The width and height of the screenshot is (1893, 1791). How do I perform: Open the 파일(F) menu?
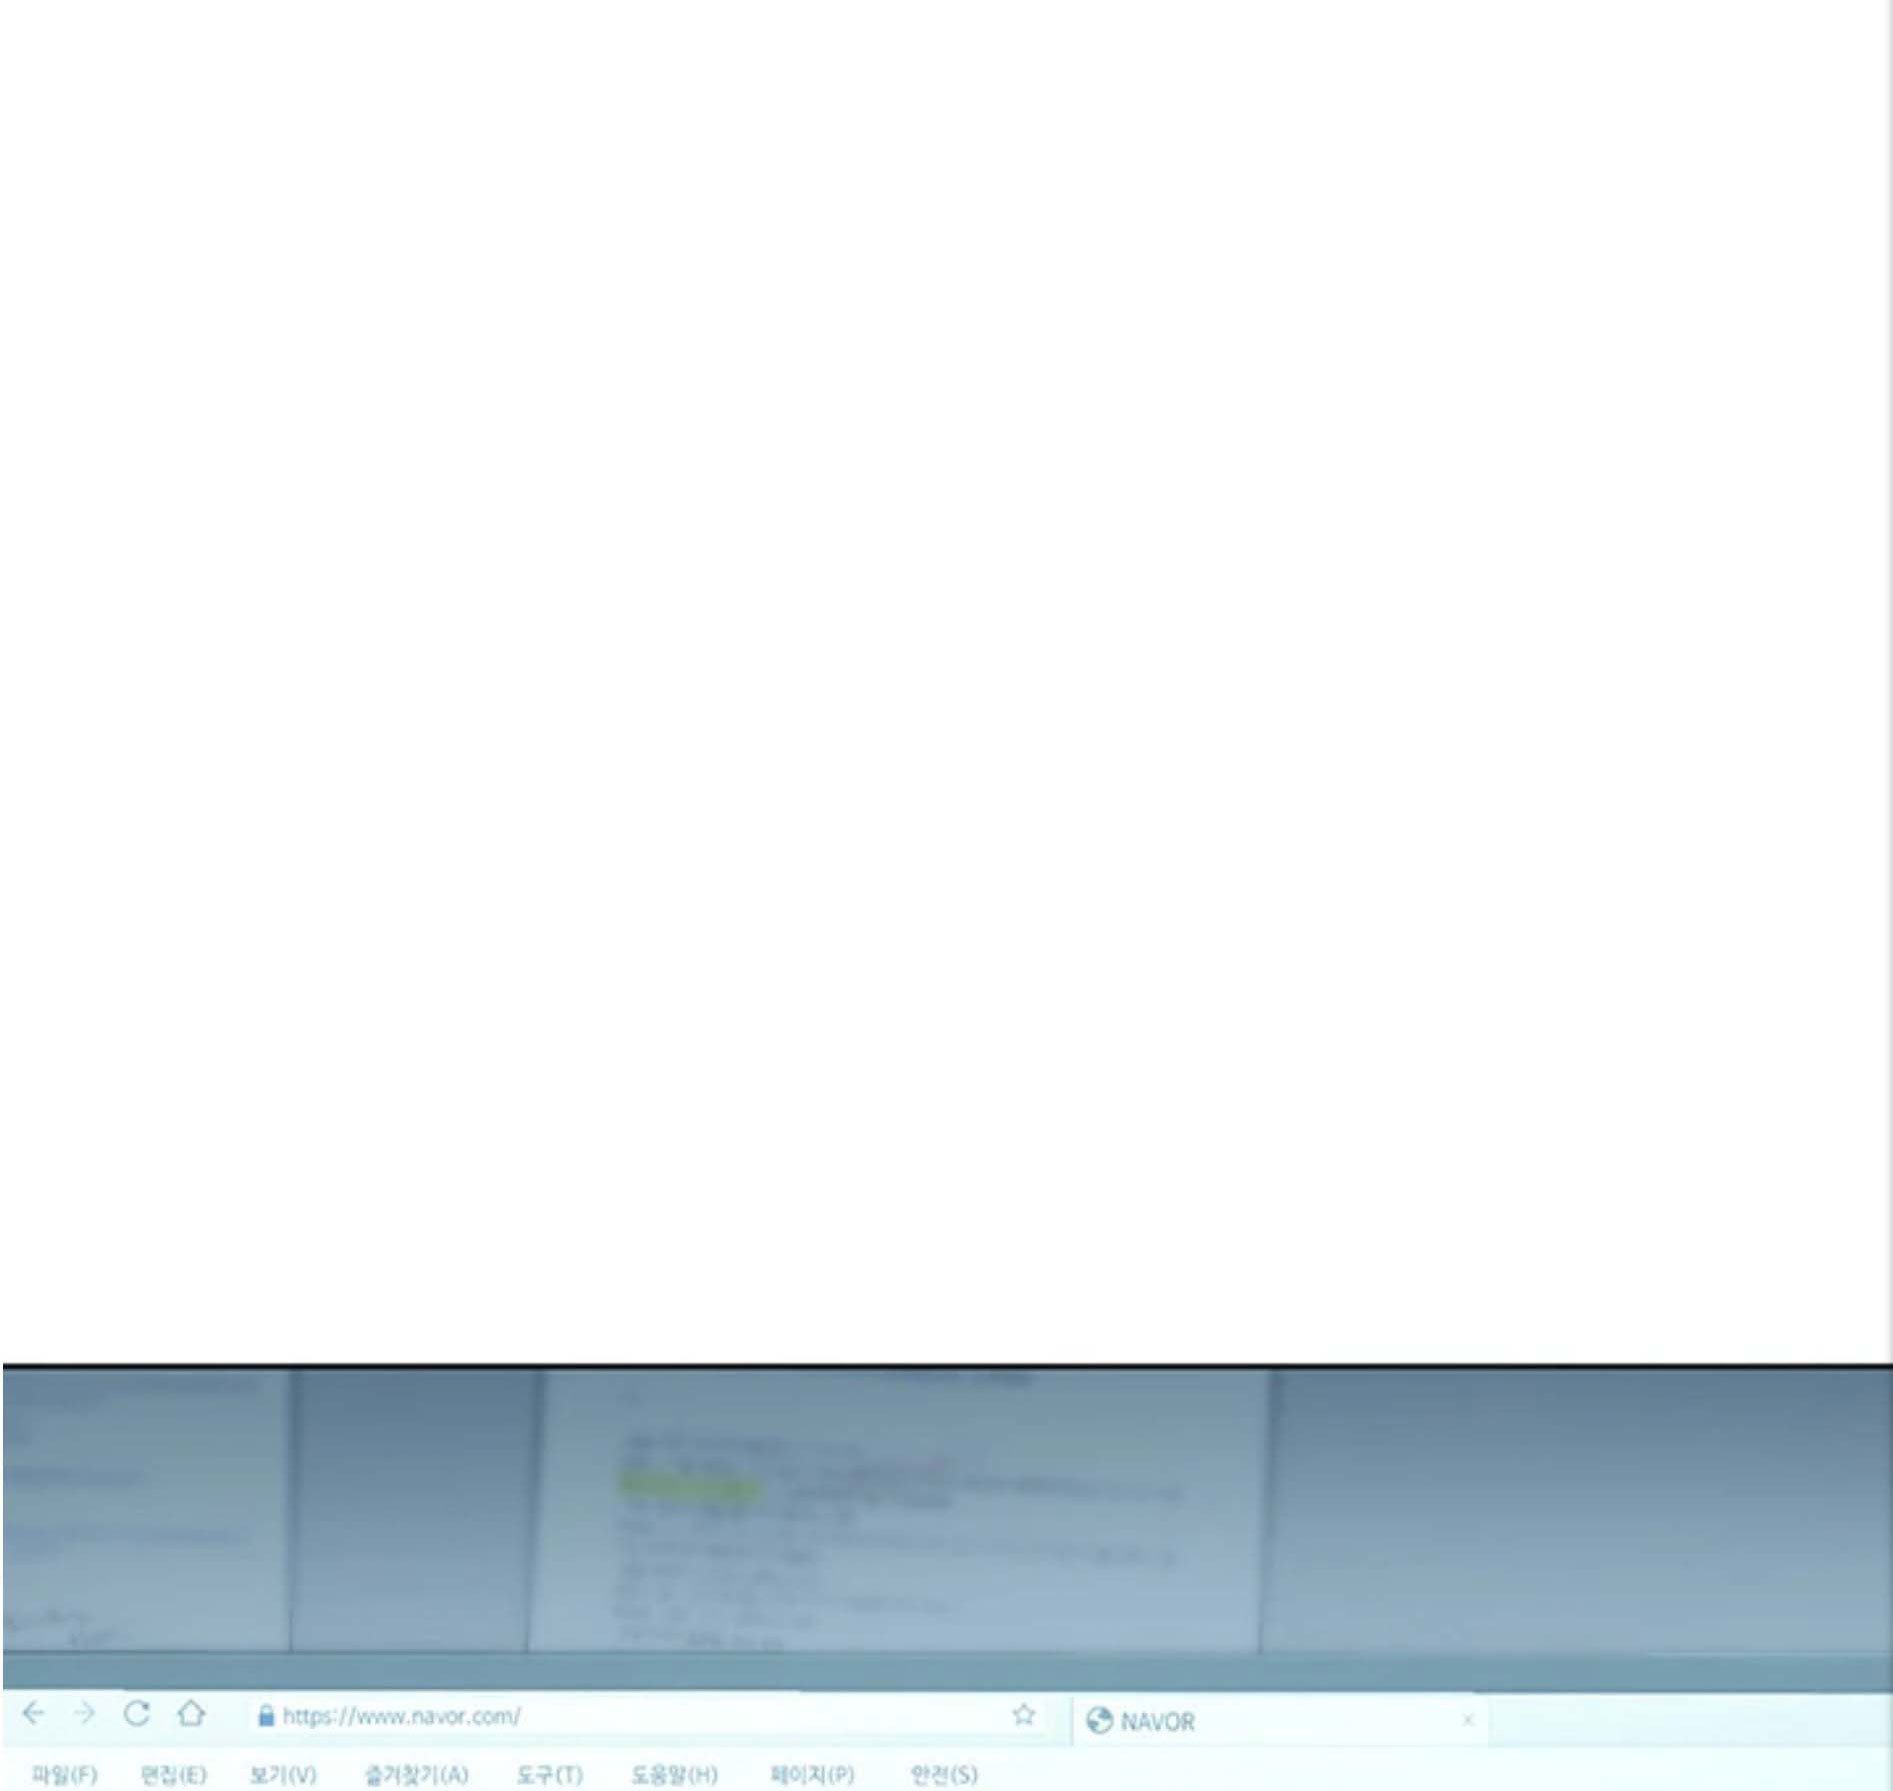pos(65,1774)
